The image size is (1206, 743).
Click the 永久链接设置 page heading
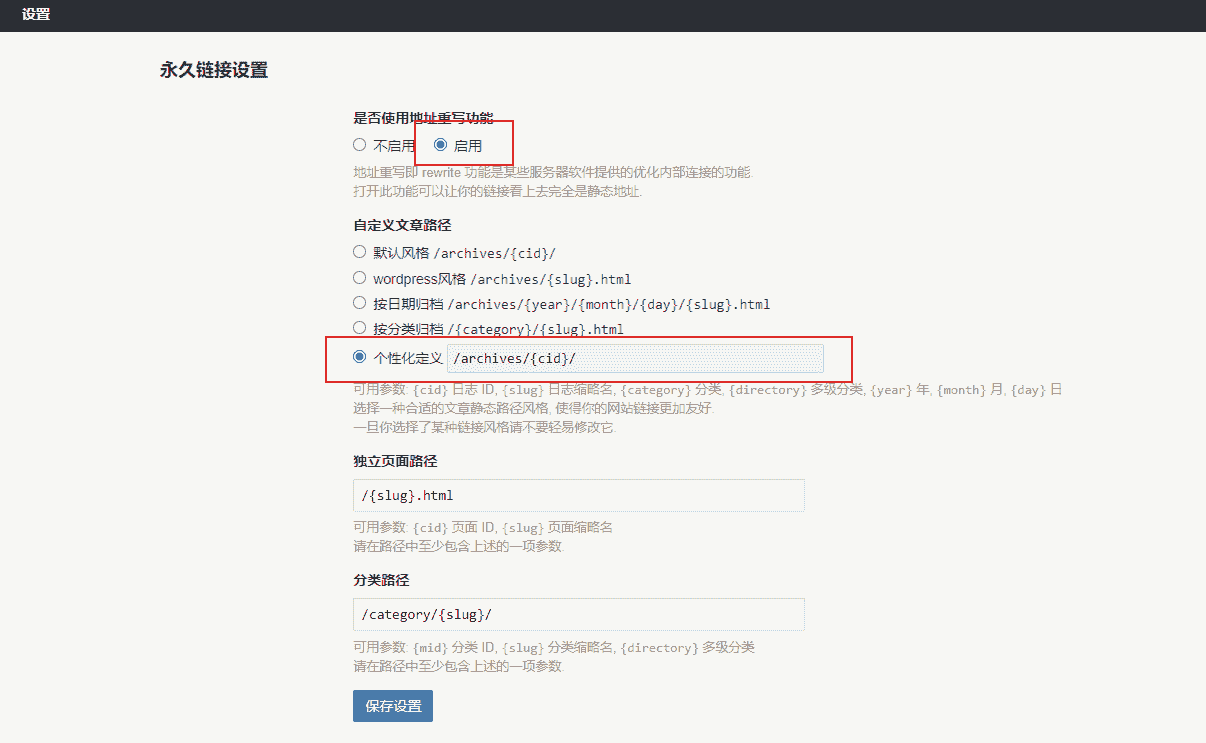tap(214, 70)
